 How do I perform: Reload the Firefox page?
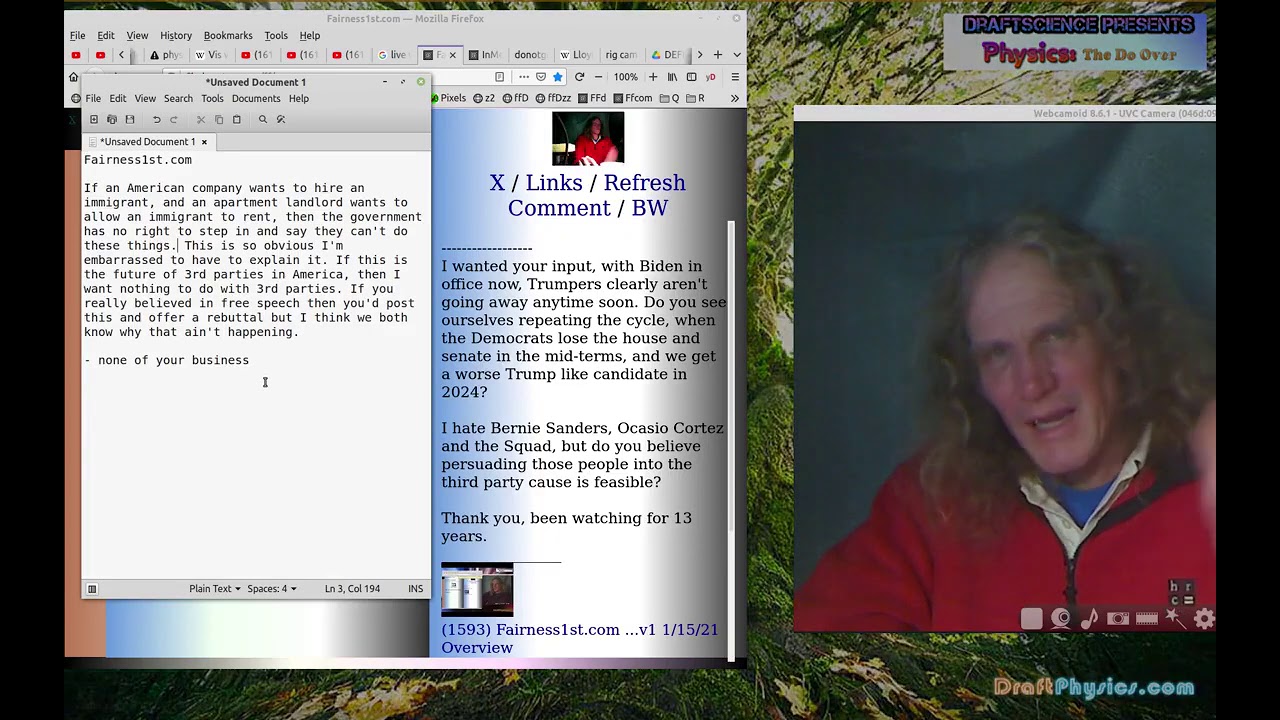579,77
